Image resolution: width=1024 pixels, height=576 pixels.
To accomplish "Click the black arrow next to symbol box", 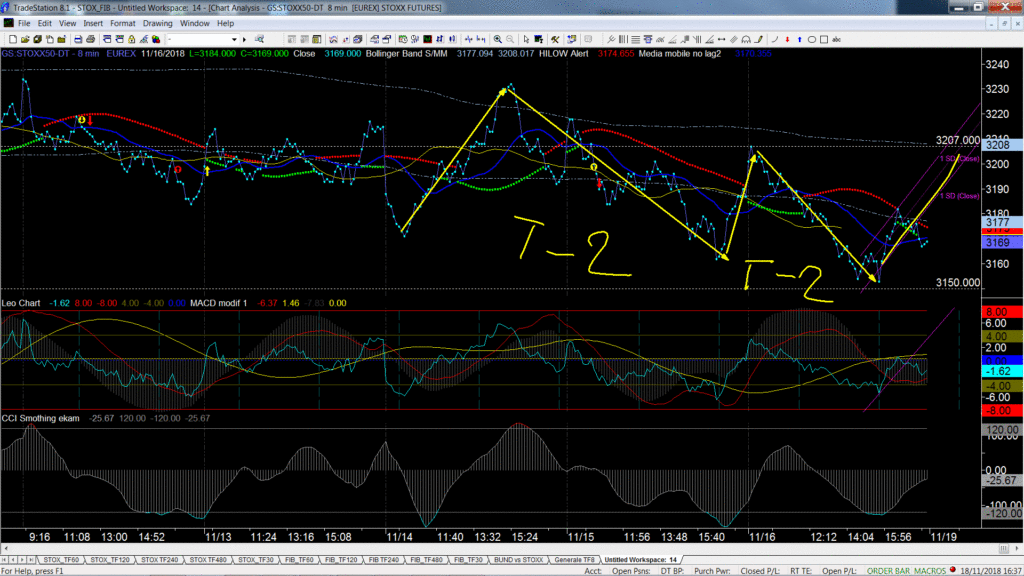I will [x=244, y=39].
